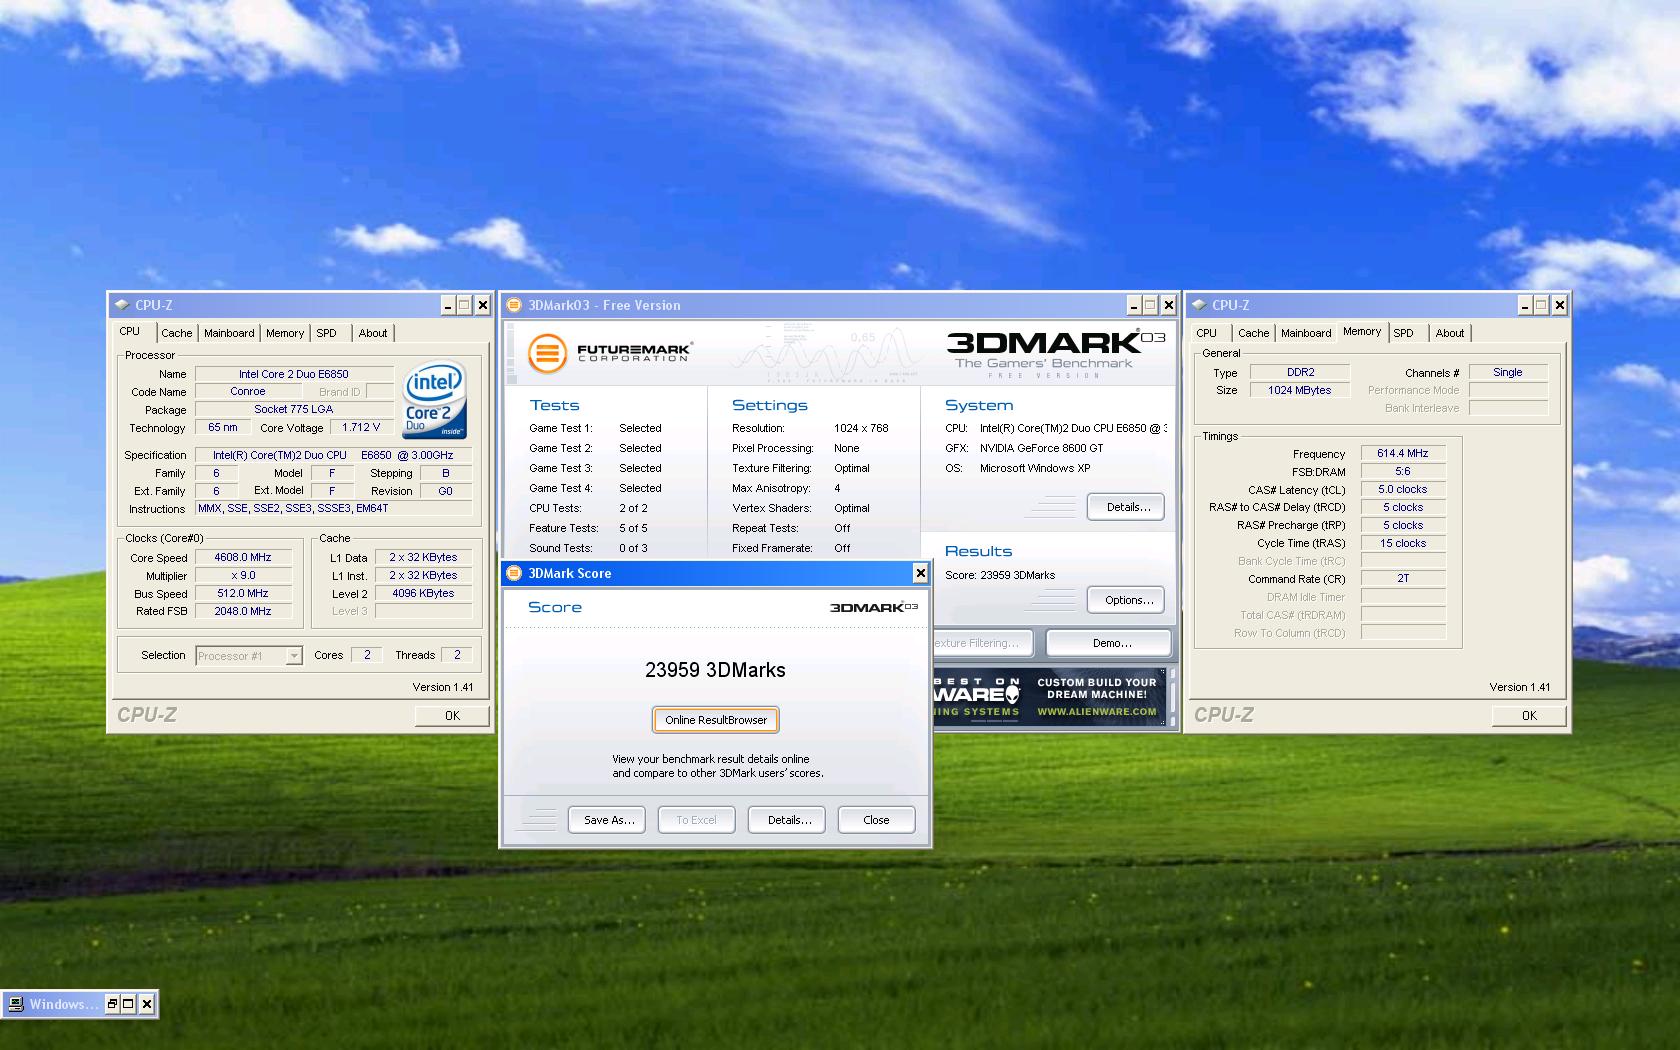
Task: Click the Command Rate 2T value
Action: 1402,579
